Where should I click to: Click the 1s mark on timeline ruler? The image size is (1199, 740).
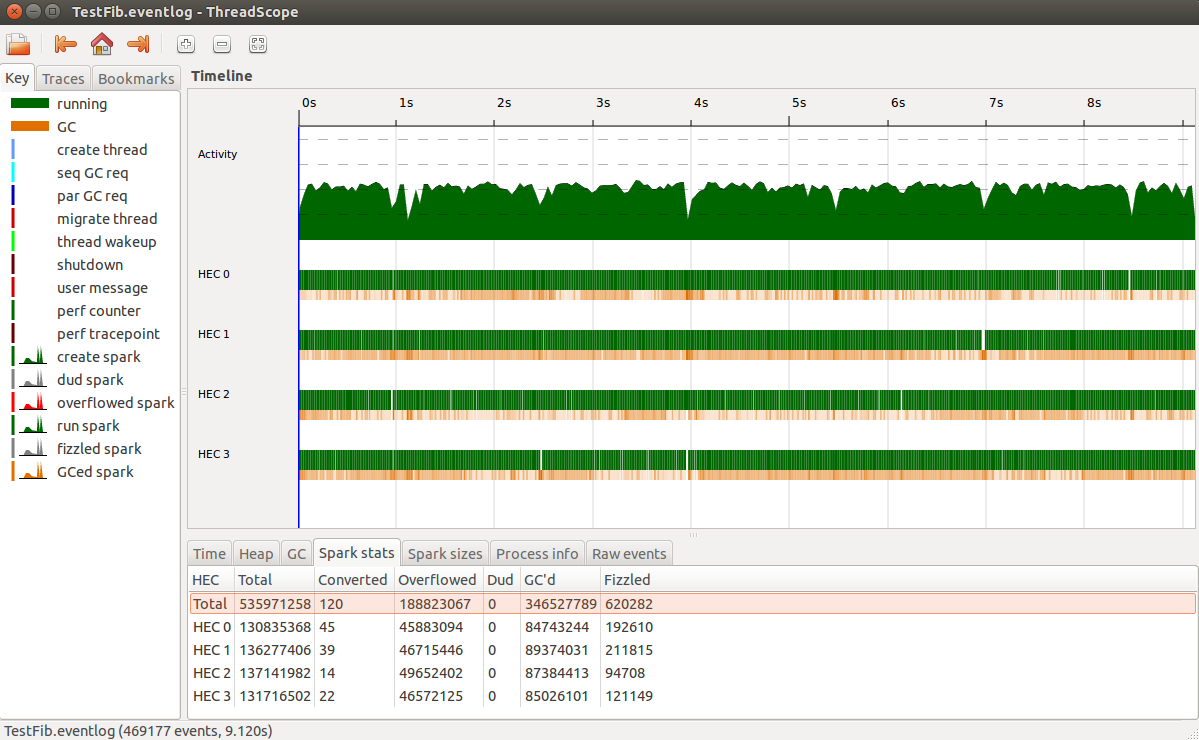click(x=405, y=102)
